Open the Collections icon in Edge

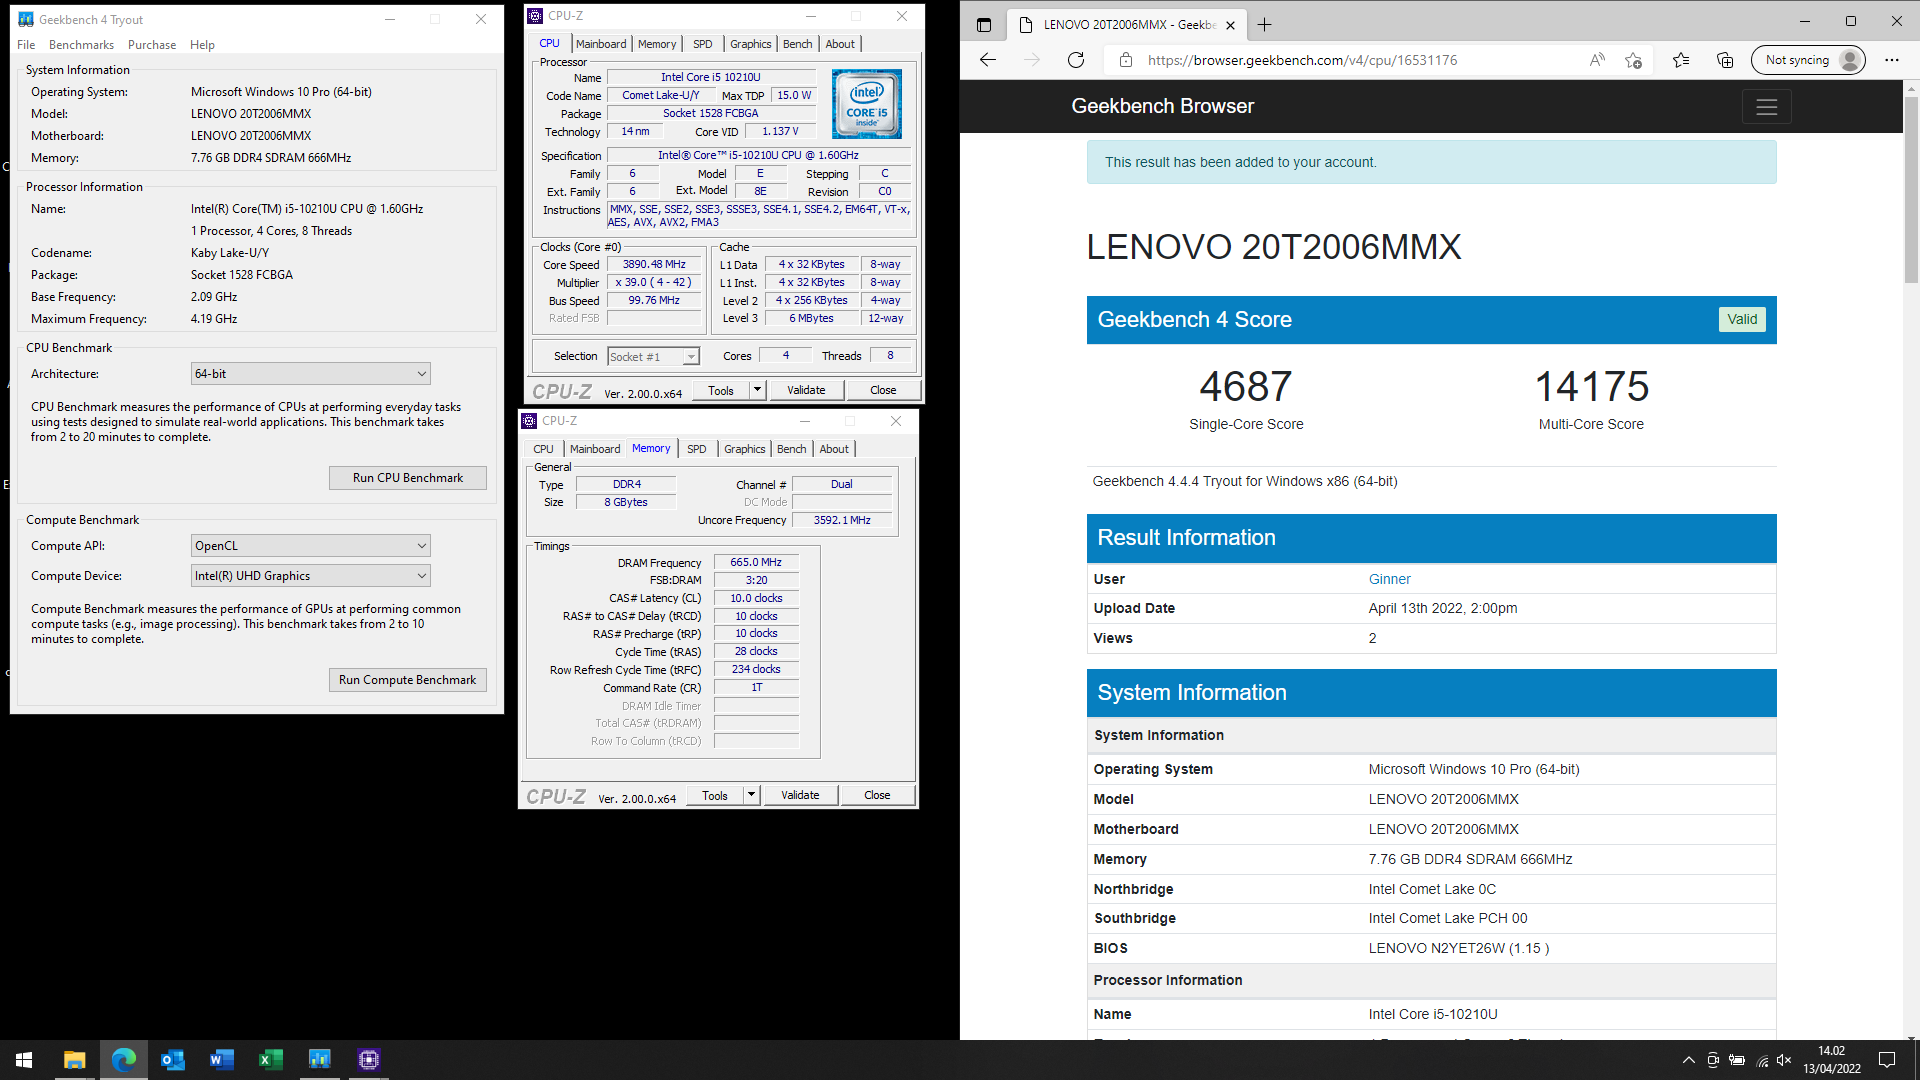point(1725,60)
